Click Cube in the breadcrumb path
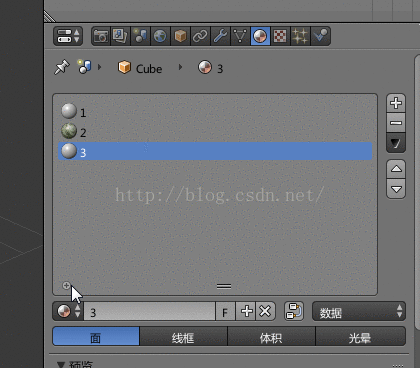The image size is (420, 368). tap(140, 68)
